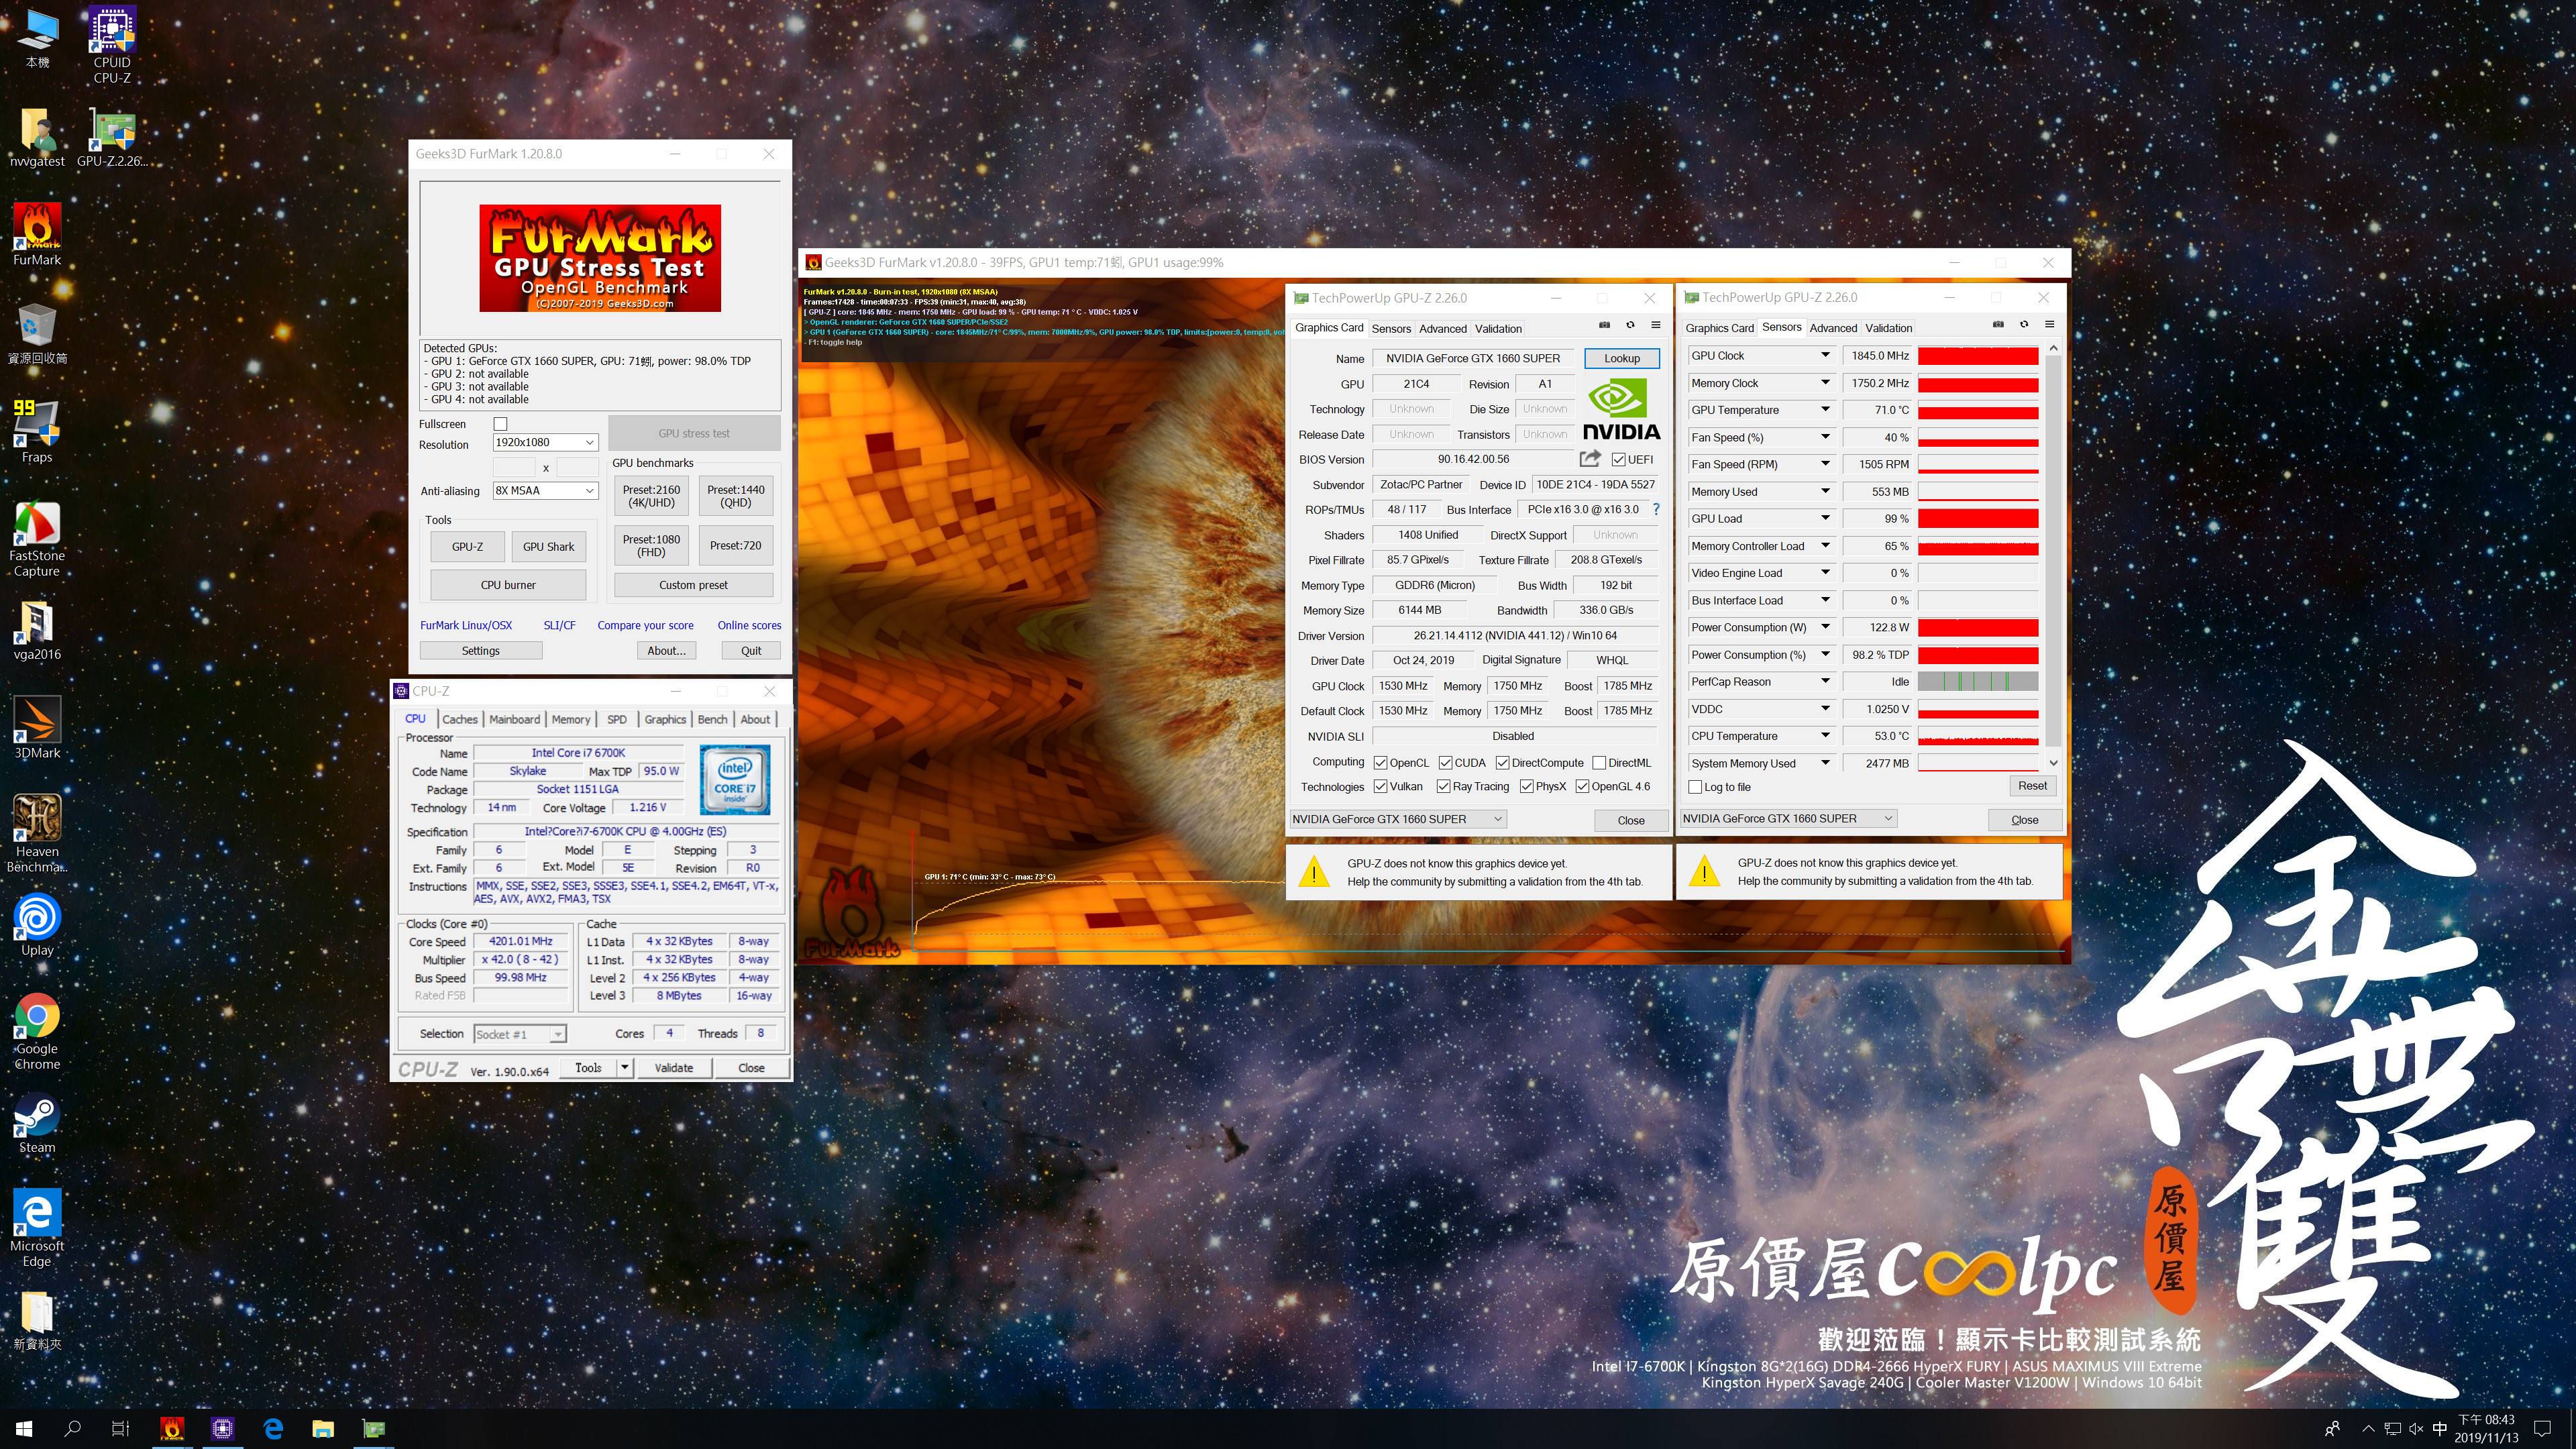Toggle the Vulkan checkbox in GPU-Z
The image size is (2576, 1449).
click(x=1380, y=786)
